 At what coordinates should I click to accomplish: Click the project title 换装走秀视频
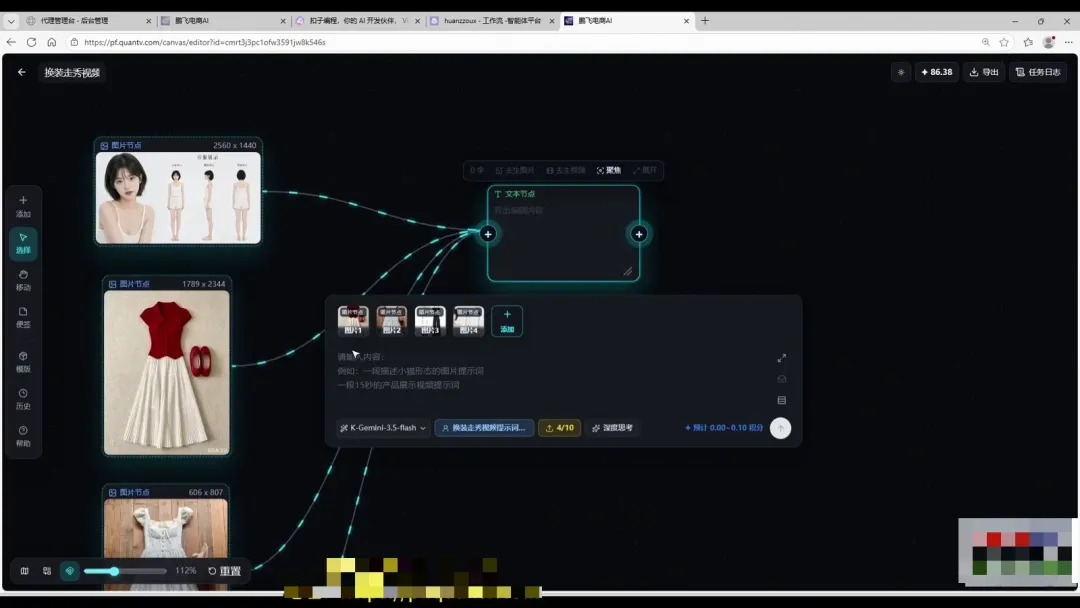click(72, 72)
